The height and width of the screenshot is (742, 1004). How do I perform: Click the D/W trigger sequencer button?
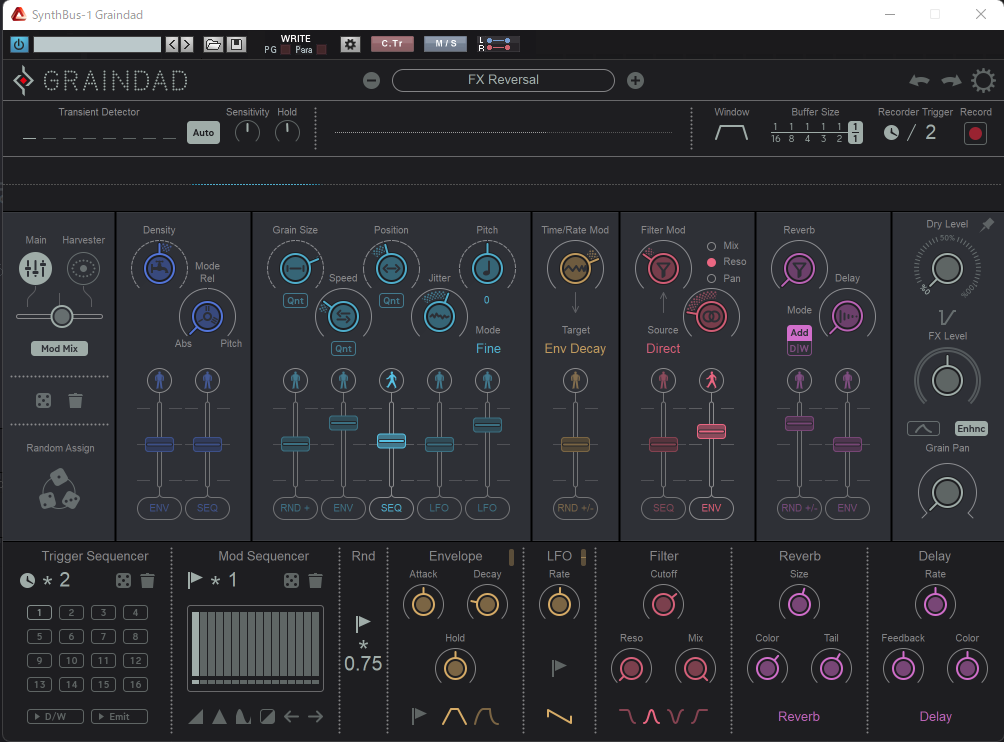[55, 716]
